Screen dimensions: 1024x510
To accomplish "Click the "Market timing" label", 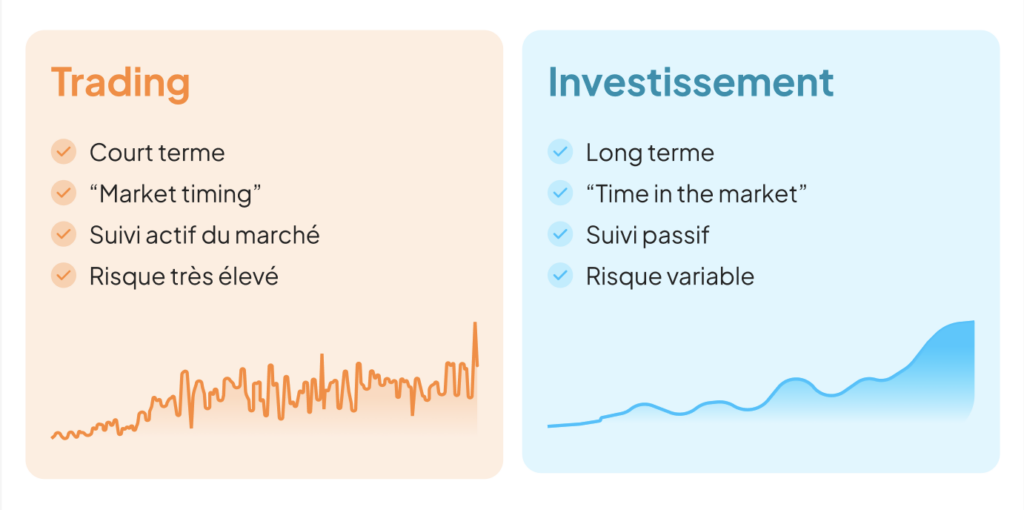I will (176, 194).
